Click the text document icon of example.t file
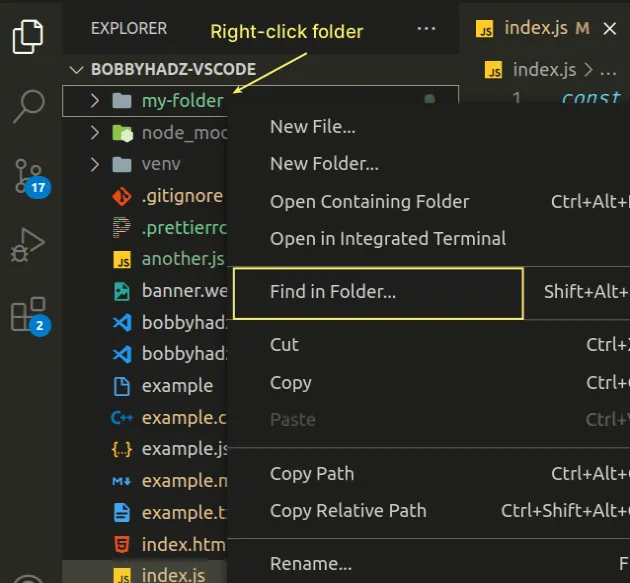 pos(122,513)
